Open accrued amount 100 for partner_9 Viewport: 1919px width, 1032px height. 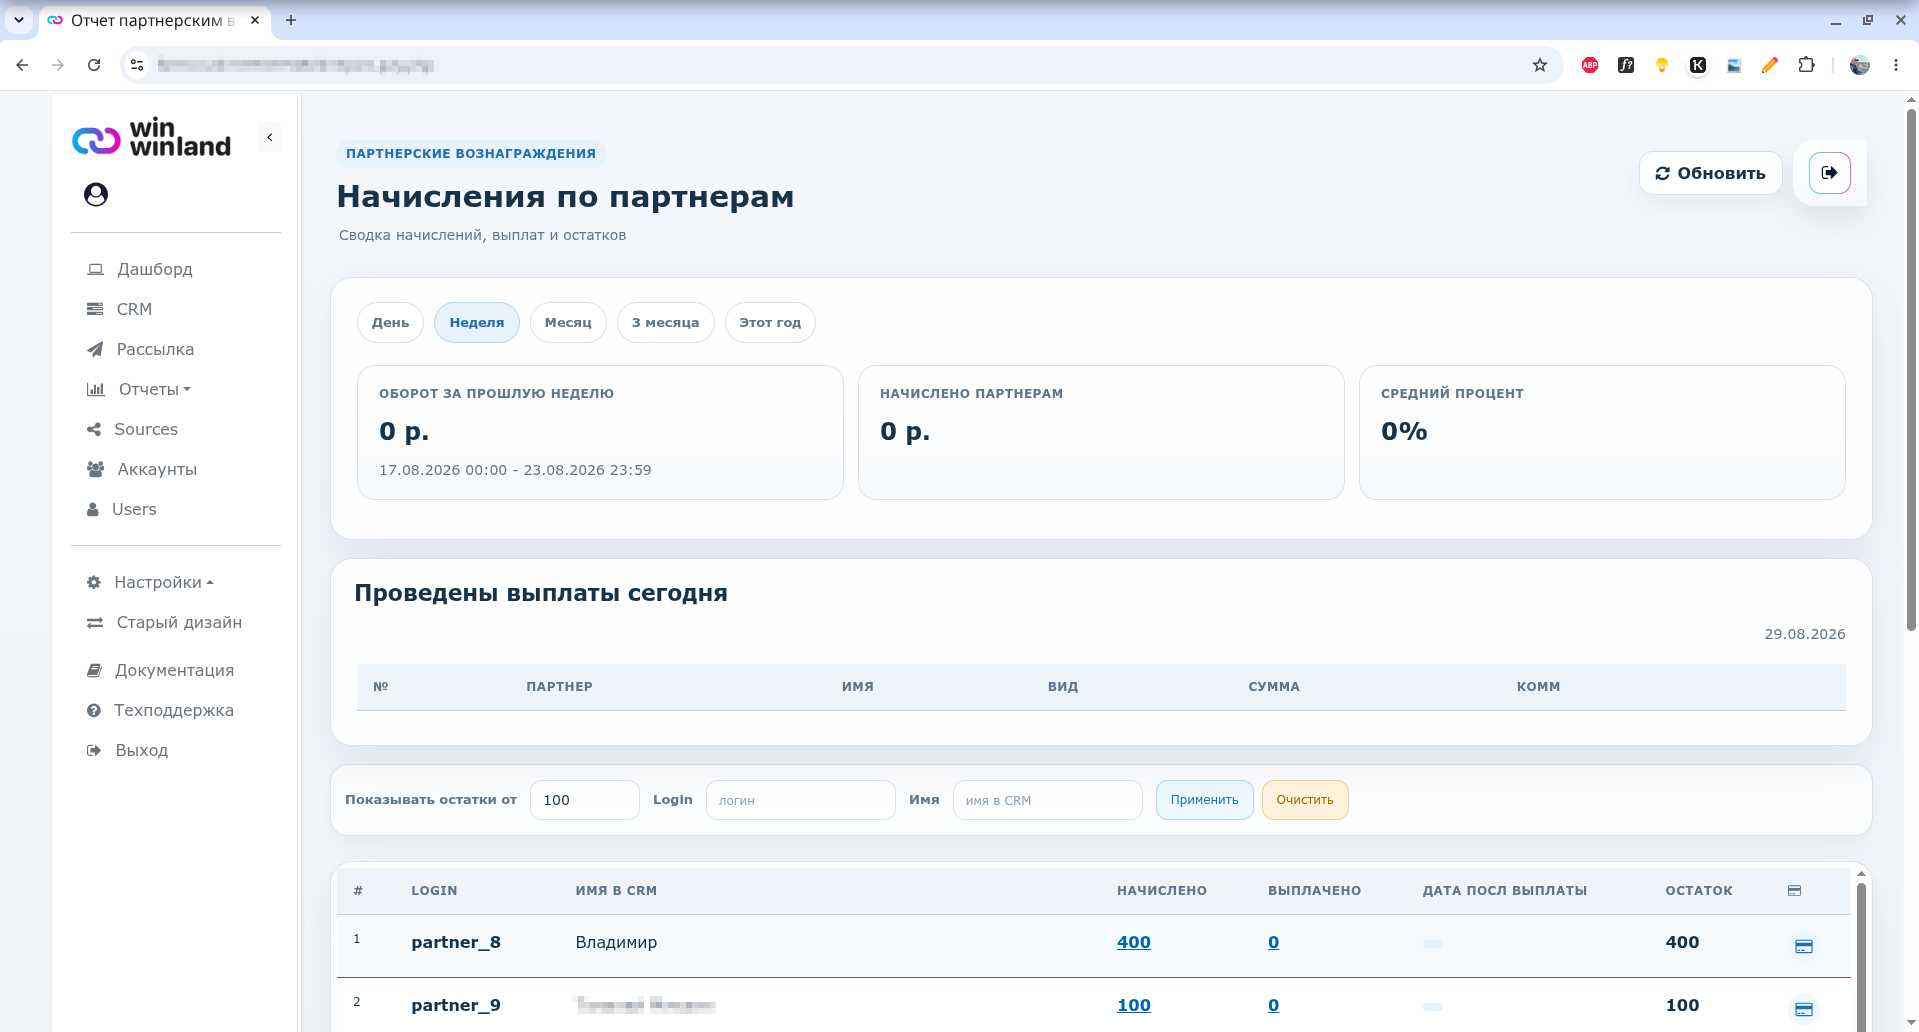(1134, 1005)
